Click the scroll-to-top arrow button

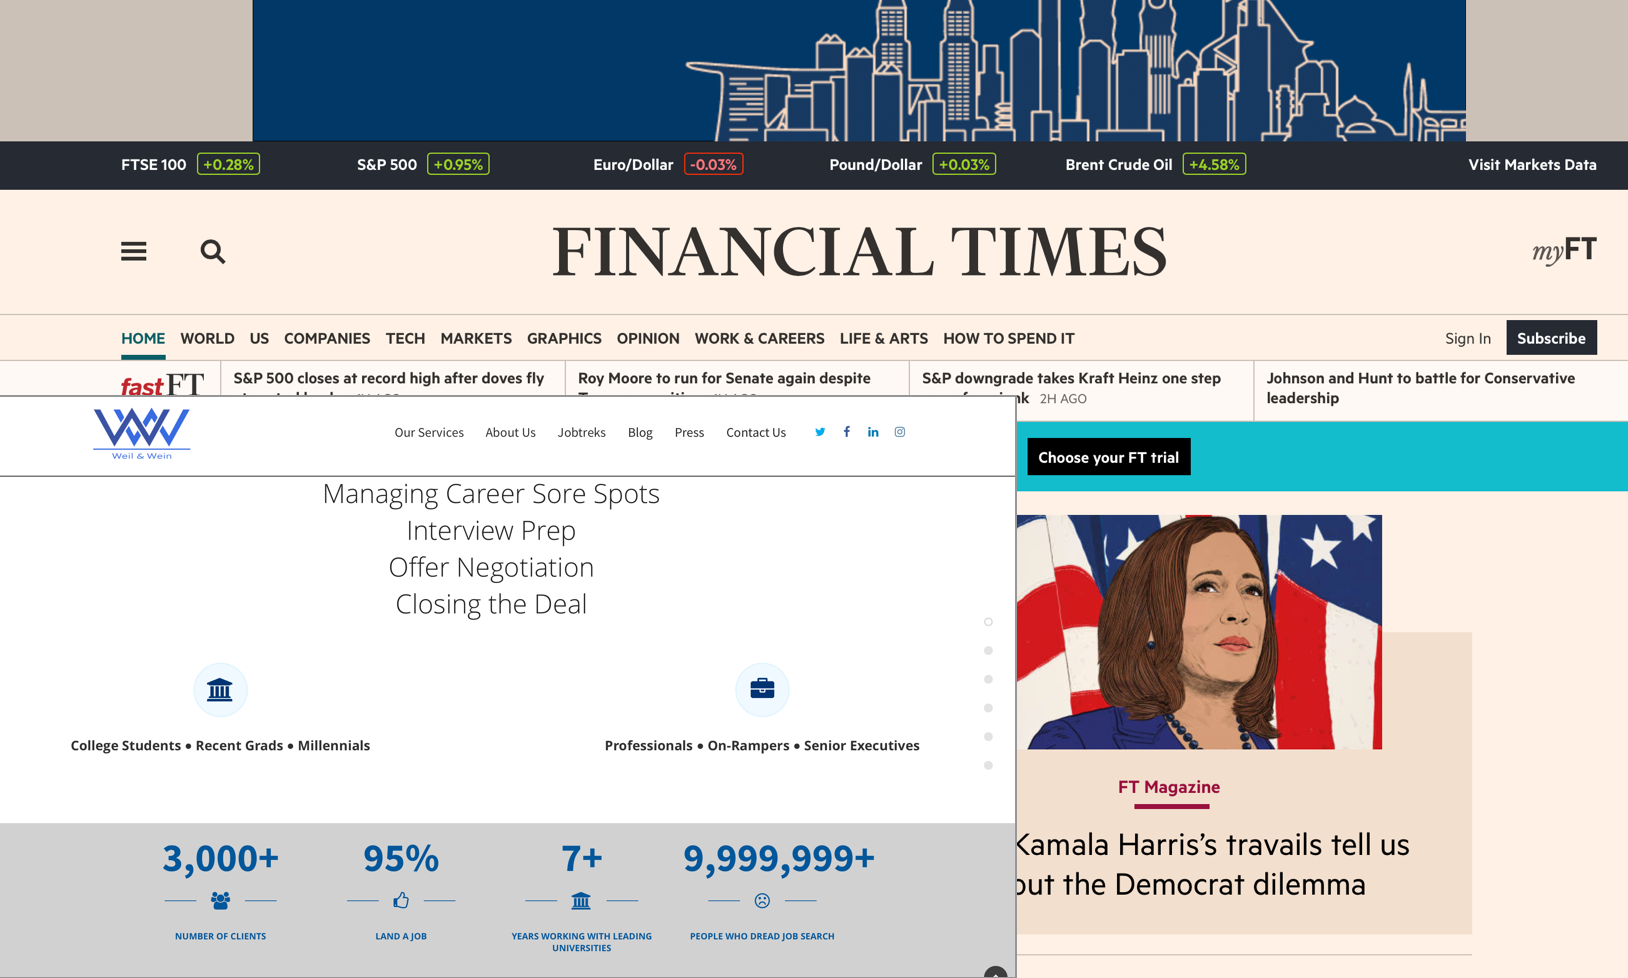point(995,972)
